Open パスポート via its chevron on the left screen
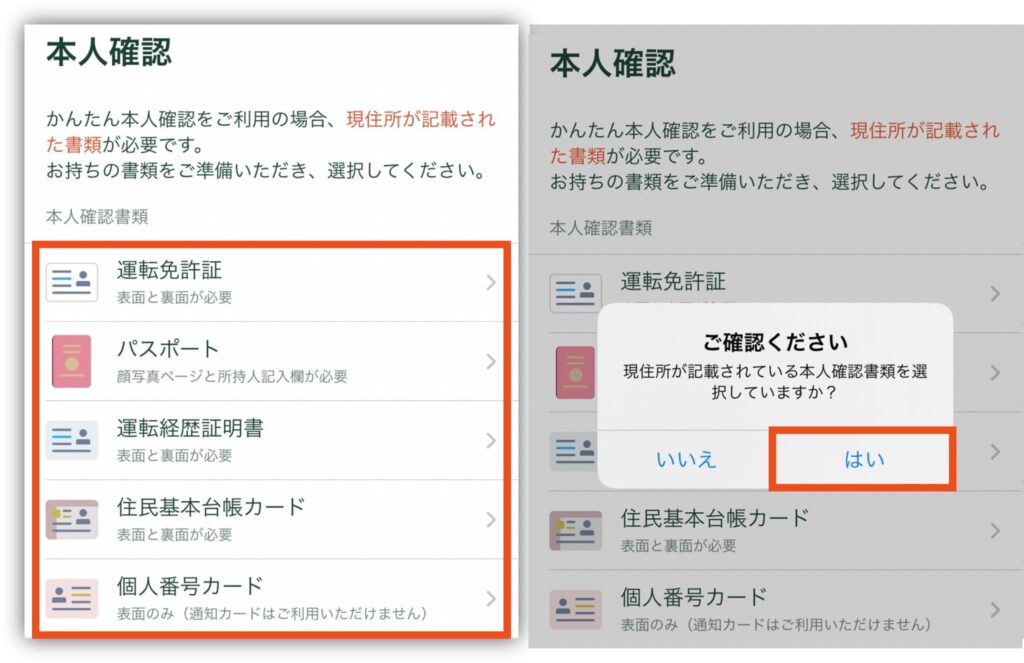1024x663 pixels. 490,361
